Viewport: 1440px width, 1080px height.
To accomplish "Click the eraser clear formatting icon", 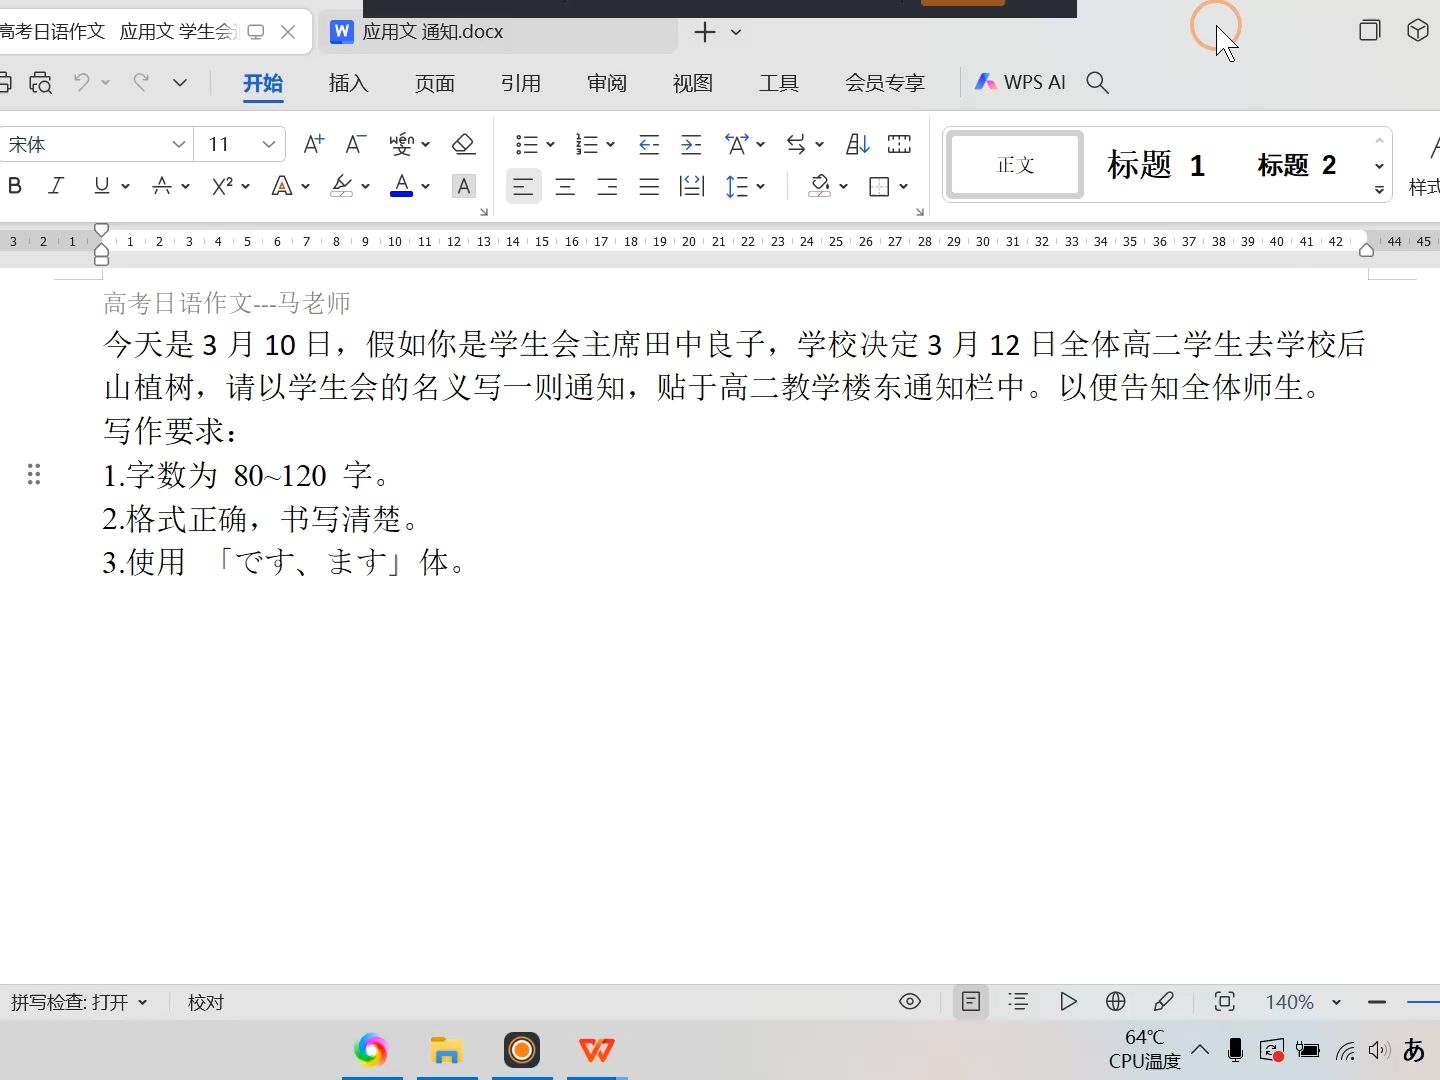I will point(462,144).
